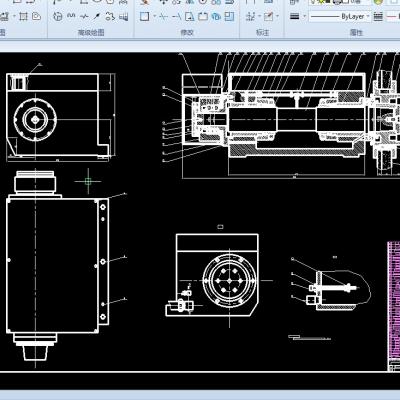Select the rounded polygon outline tool icon
Viewport: 400px width, 400px height.
pyautogui.click(x=36, y=16)
